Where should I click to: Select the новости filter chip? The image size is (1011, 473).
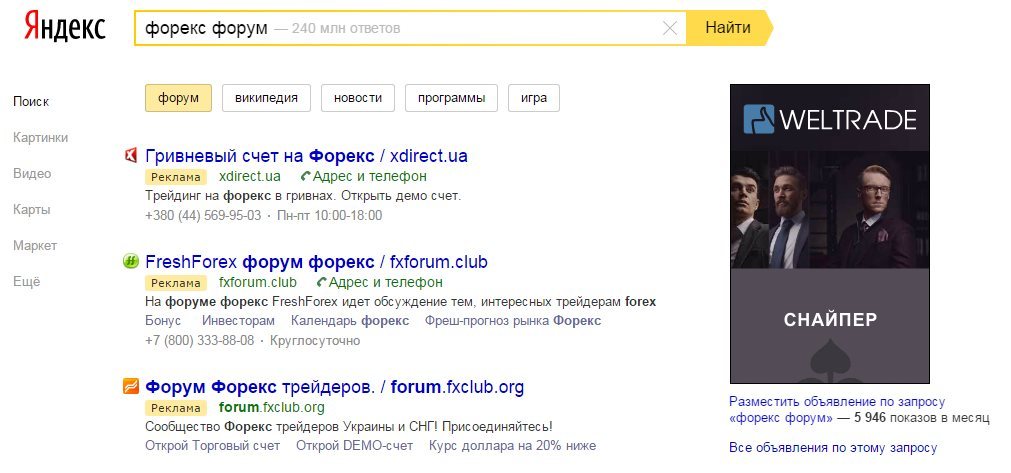tap(358, 98)
